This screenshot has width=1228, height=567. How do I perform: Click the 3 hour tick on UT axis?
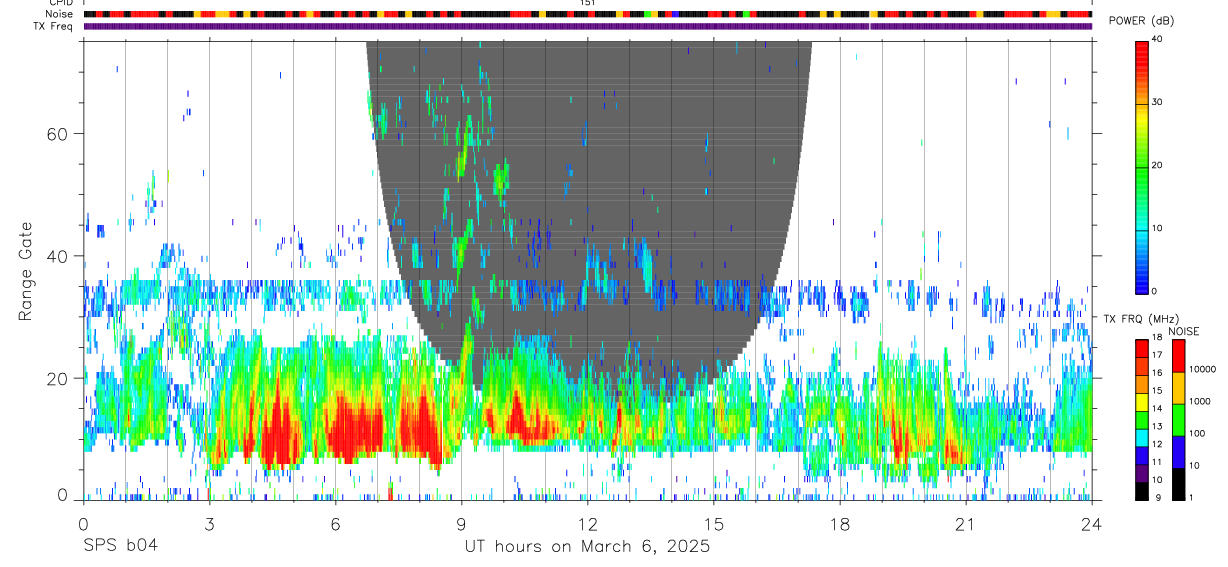[209, 523]
